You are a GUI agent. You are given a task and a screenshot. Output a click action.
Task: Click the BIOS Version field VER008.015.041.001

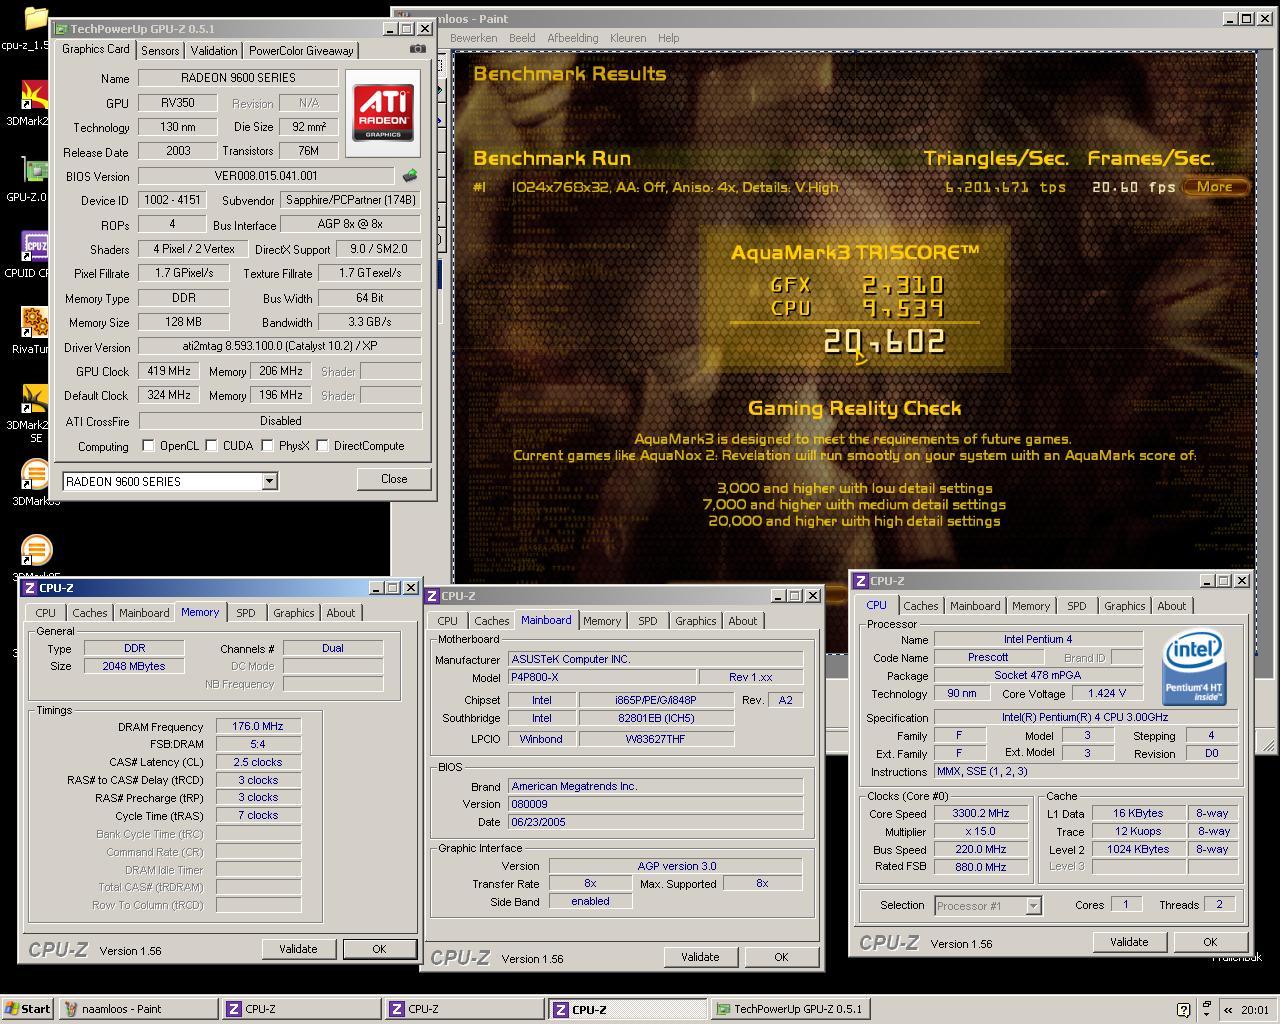coord(266,176)
